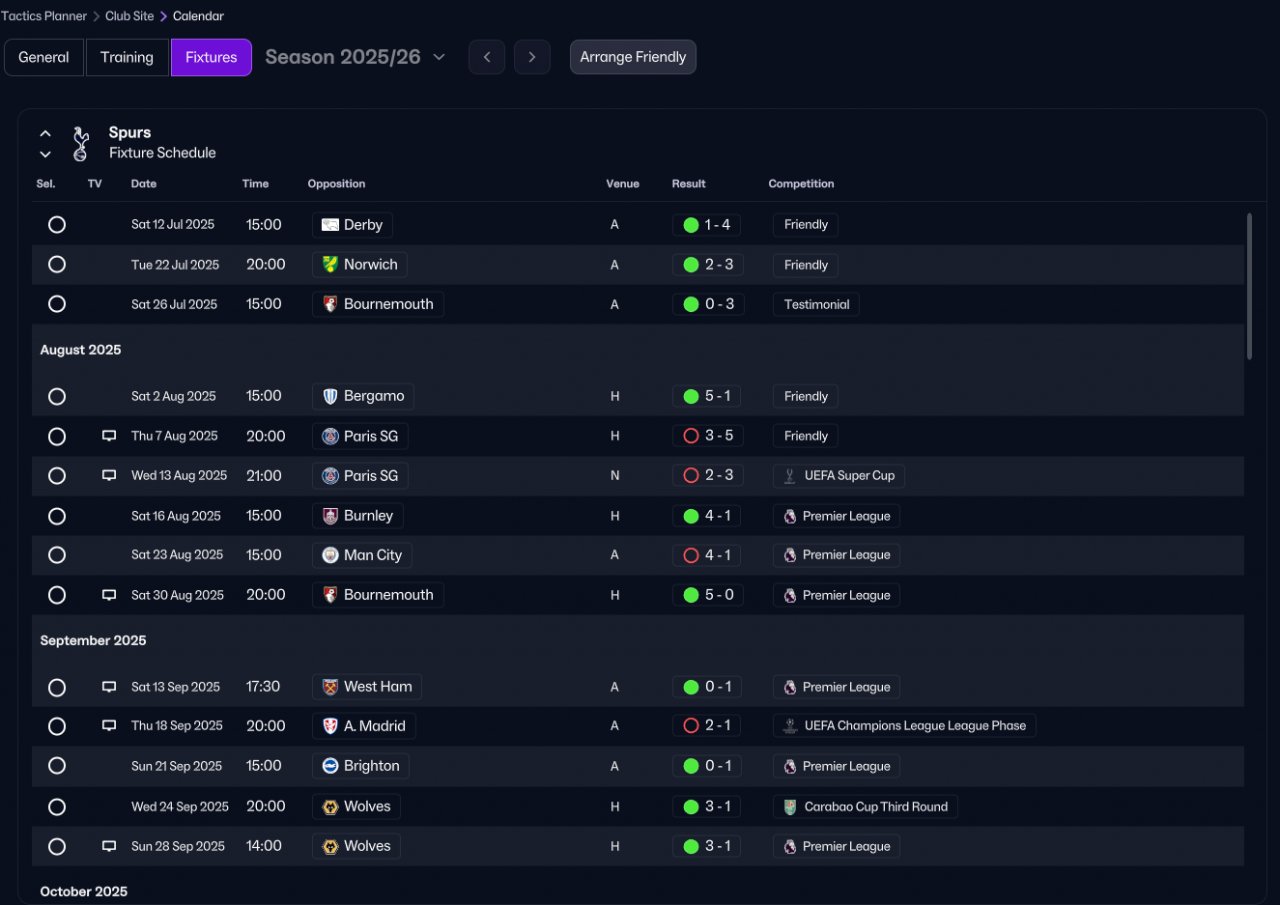This screenshot has height=905, width=1280.
Task: Open the Season 2025/26 dropdown
Action: pos(355,57)
